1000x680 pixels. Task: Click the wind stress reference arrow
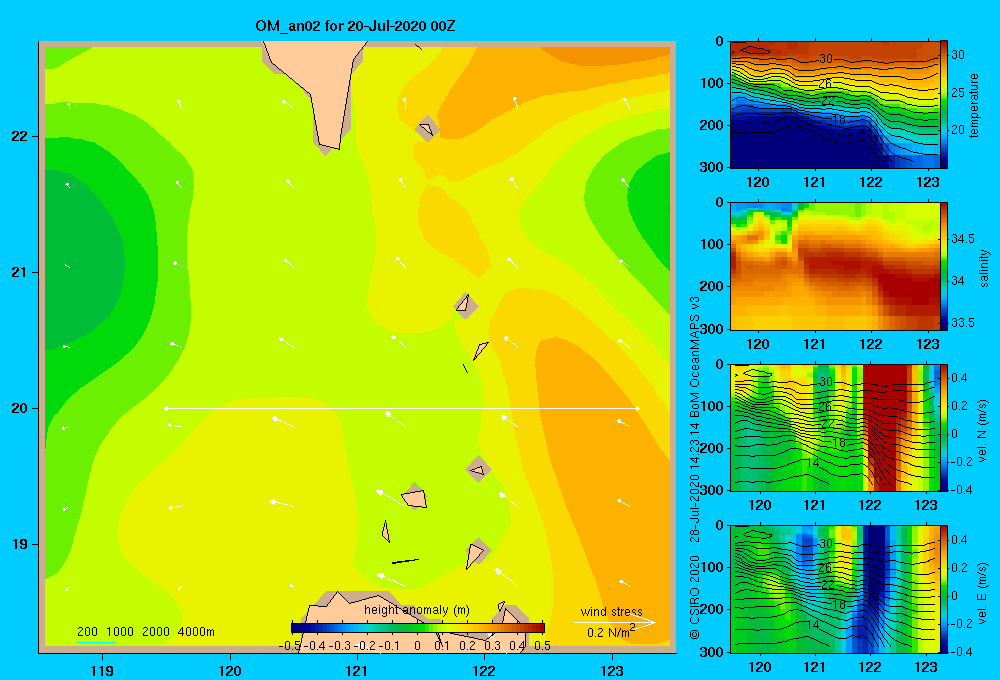(x=615, y=623)
